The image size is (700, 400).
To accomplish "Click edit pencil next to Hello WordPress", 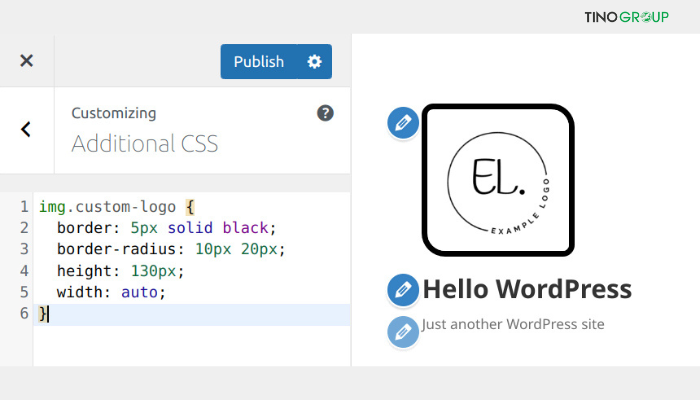I will [x=403, y=290].
